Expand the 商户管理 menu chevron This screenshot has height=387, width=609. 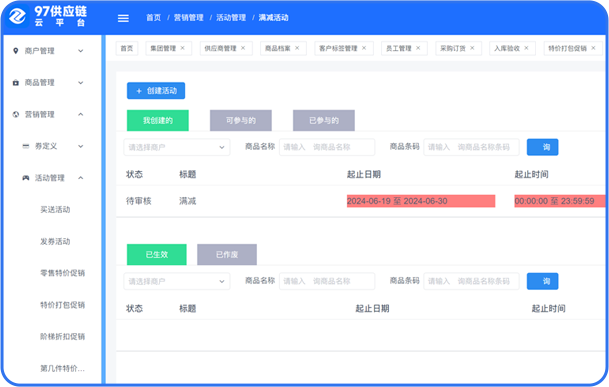point(80,51)
